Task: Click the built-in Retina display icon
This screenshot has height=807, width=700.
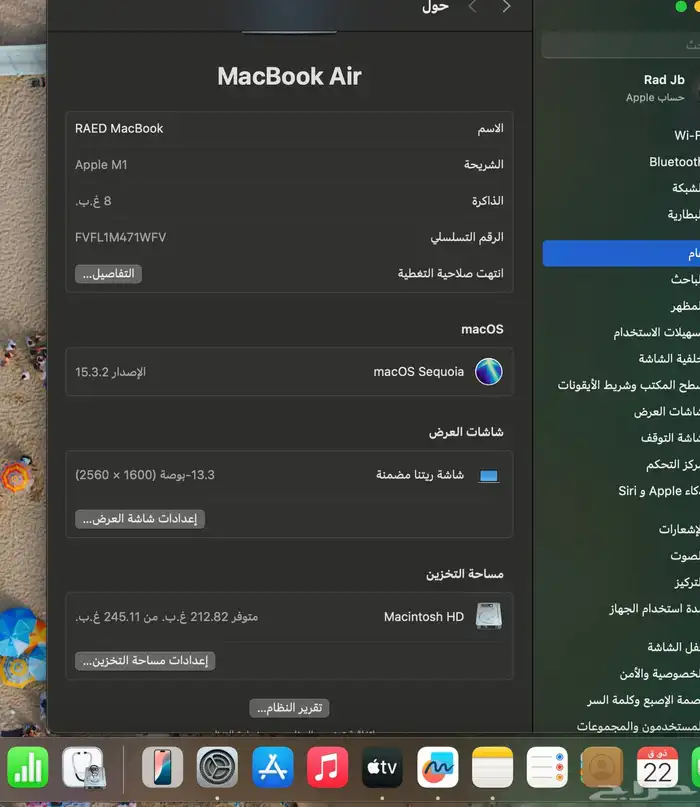Action: click(x=488, y=476)
